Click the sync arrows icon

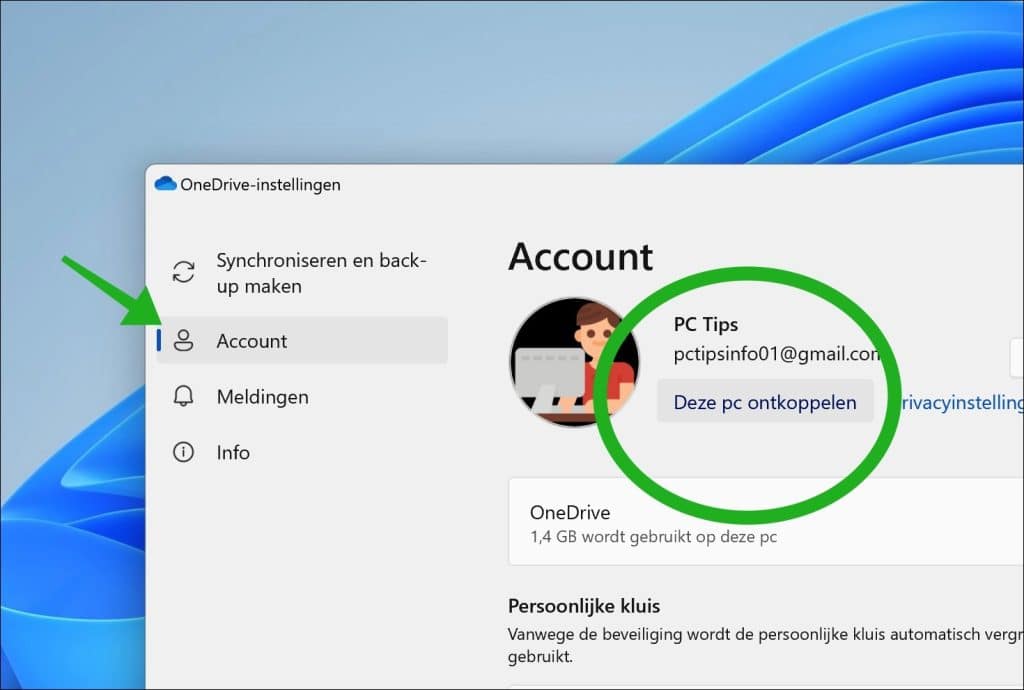(184, 272)
